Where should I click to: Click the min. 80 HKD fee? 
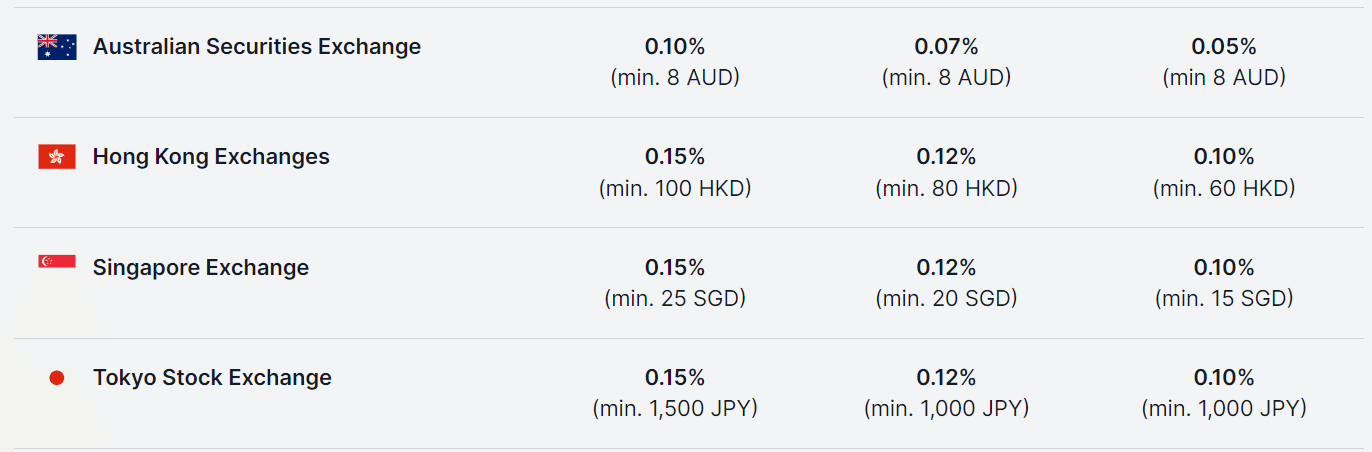(x=946, y=188)
